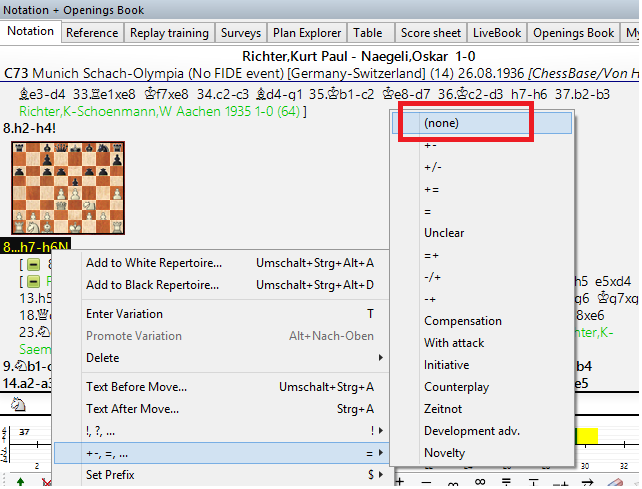Click Add to White Repertoire...
The image size is (642, 489).
[x=154, y=263]
